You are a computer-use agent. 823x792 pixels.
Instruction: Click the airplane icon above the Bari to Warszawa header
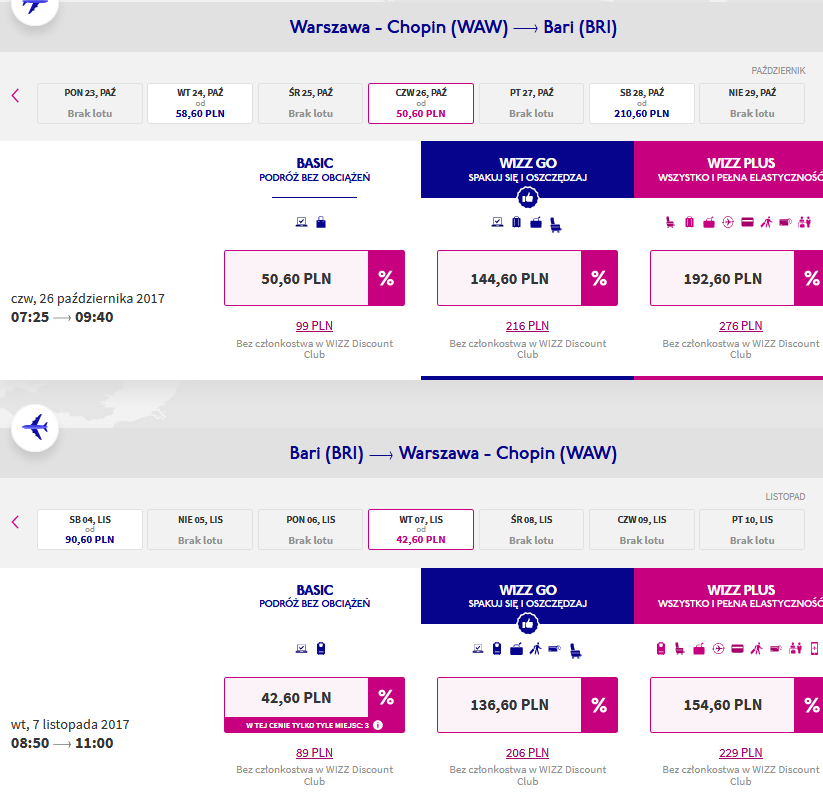tap(35, 427)
